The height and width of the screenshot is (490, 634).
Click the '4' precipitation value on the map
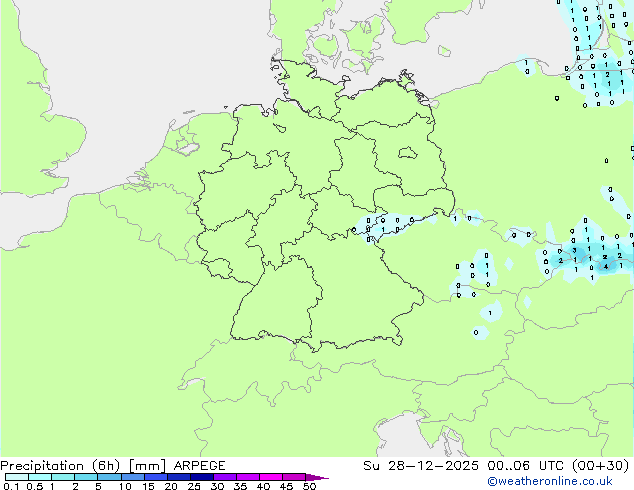pos(606,267)
